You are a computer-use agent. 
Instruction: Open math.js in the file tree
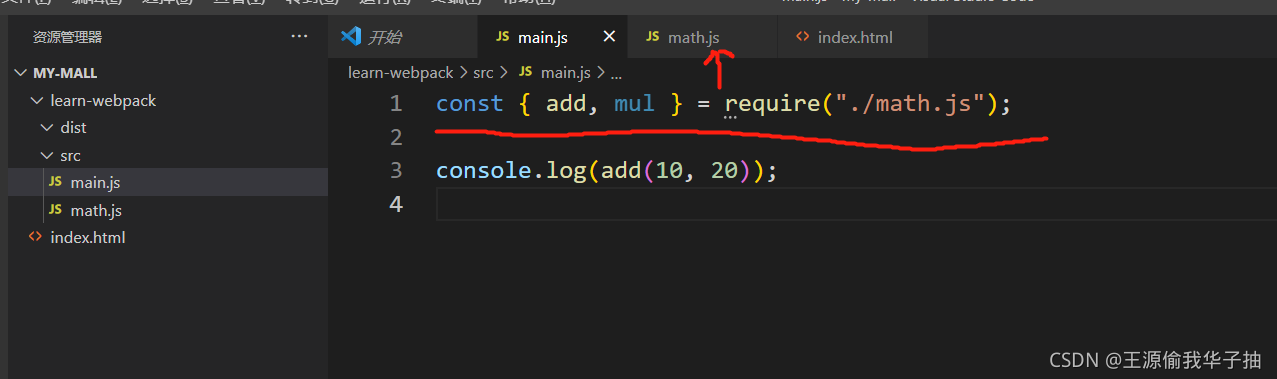[168, 210]
